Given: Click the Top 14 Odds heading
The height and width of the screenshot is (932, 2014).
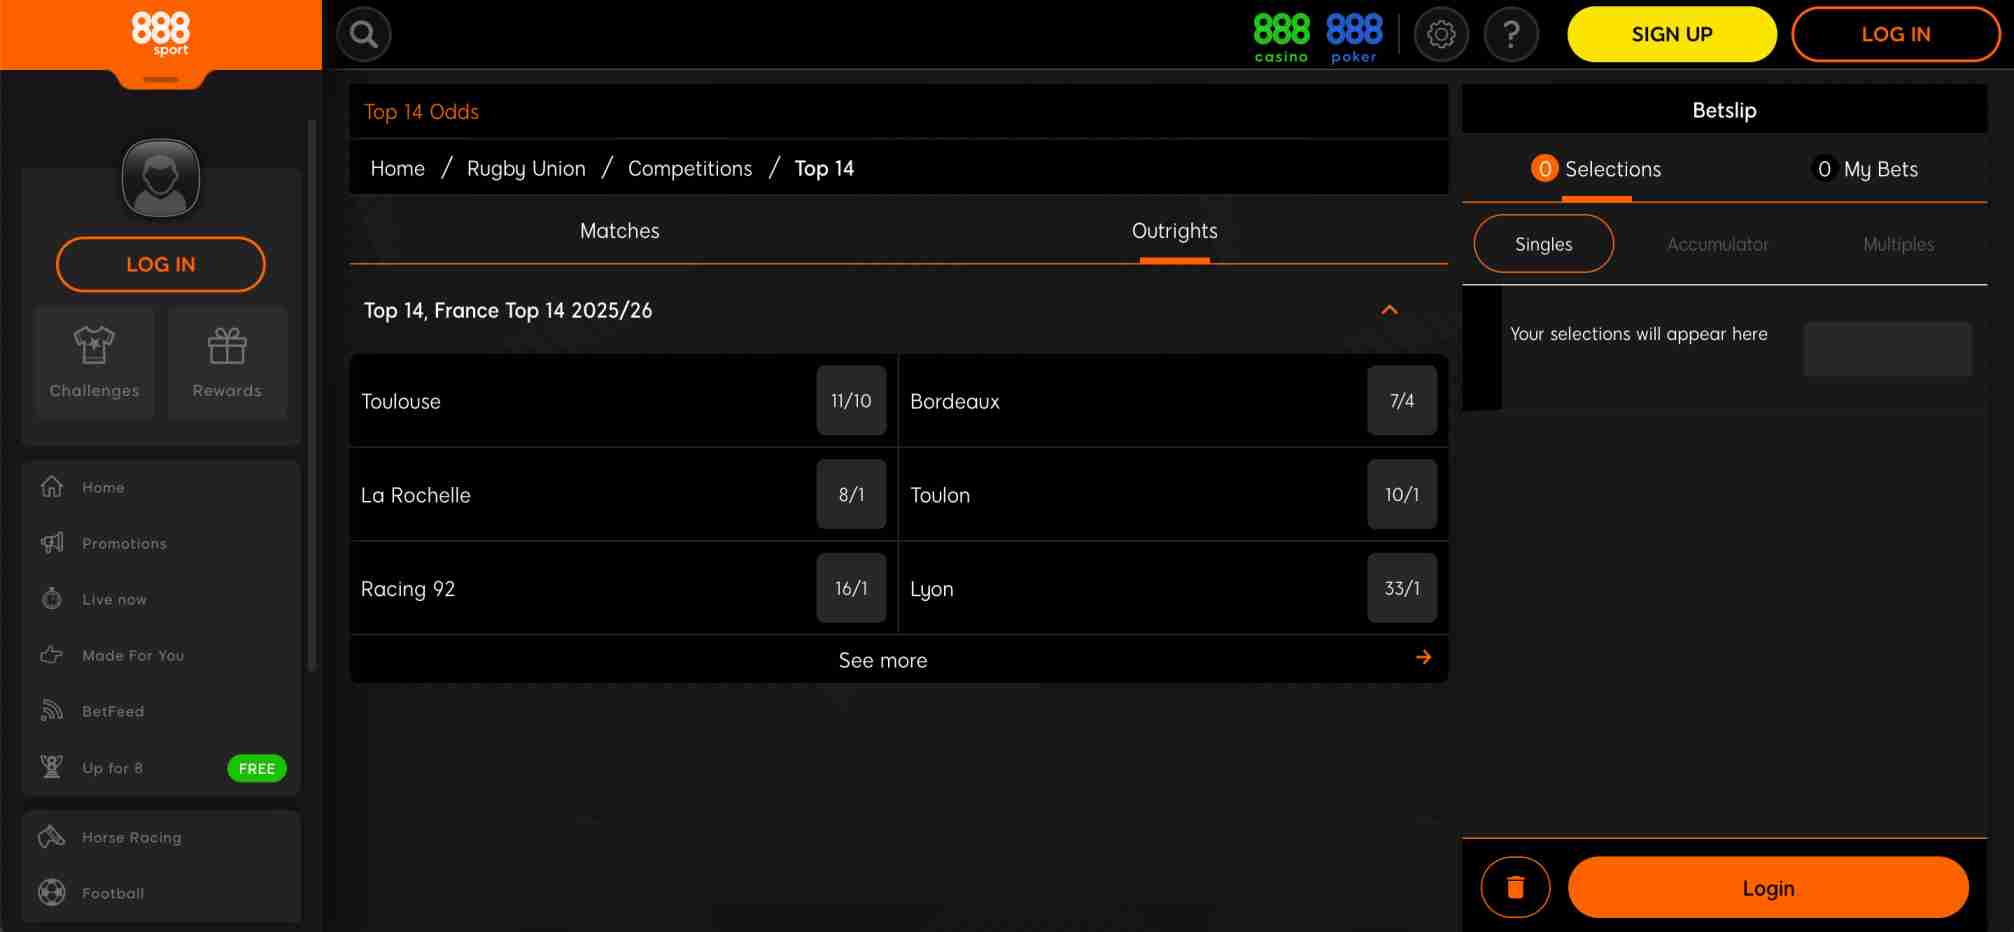Looking at the screenshot, I should click(421, 112).
